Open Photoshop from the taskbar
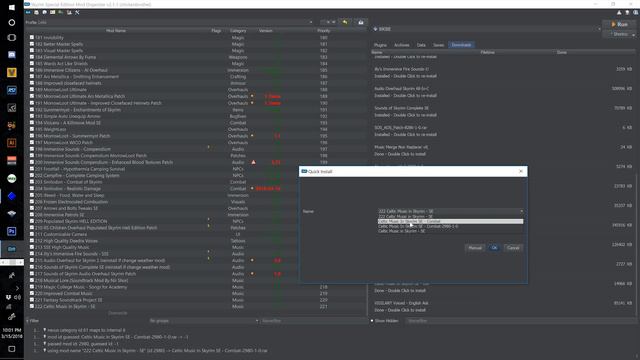 point(12,231)
